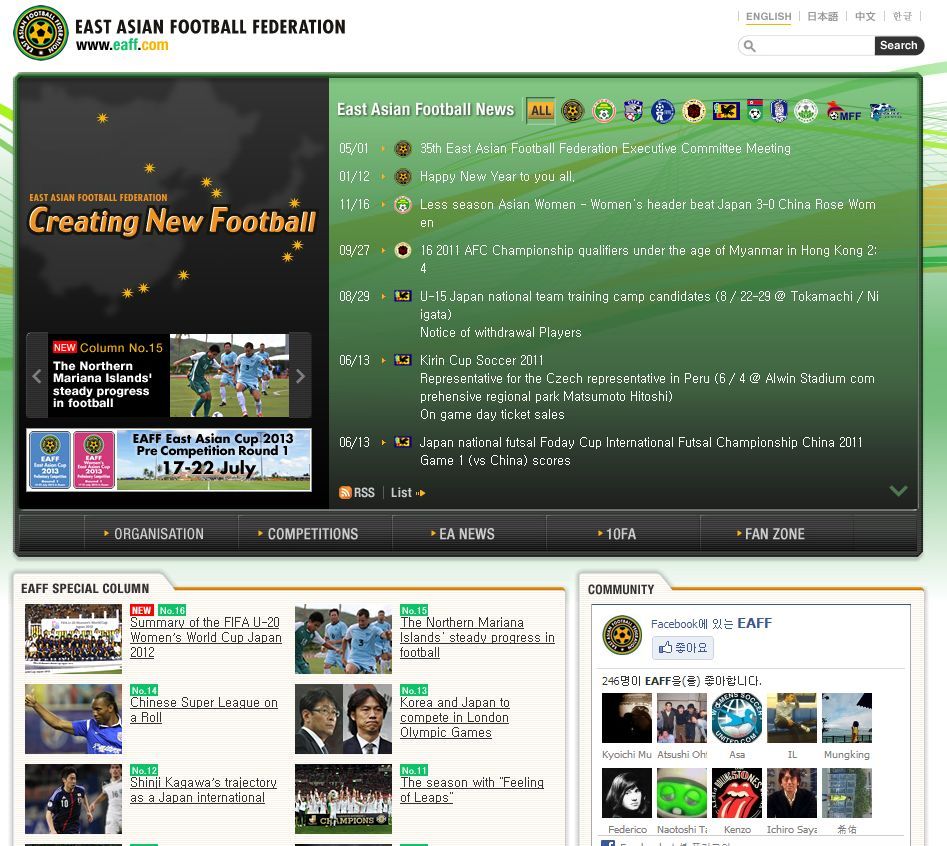Open The season with "Feeling of Leaps" column

click(472, 790)
